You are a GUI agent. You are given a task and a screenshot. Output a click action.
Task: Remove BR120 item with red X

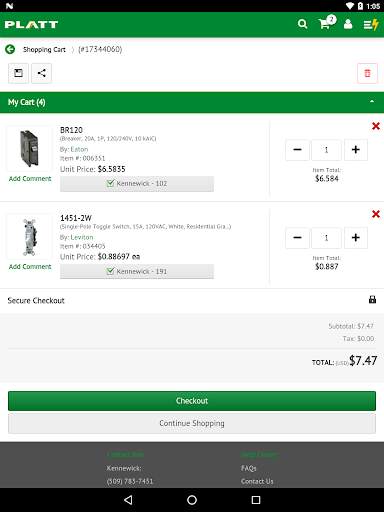coord(376,126)
